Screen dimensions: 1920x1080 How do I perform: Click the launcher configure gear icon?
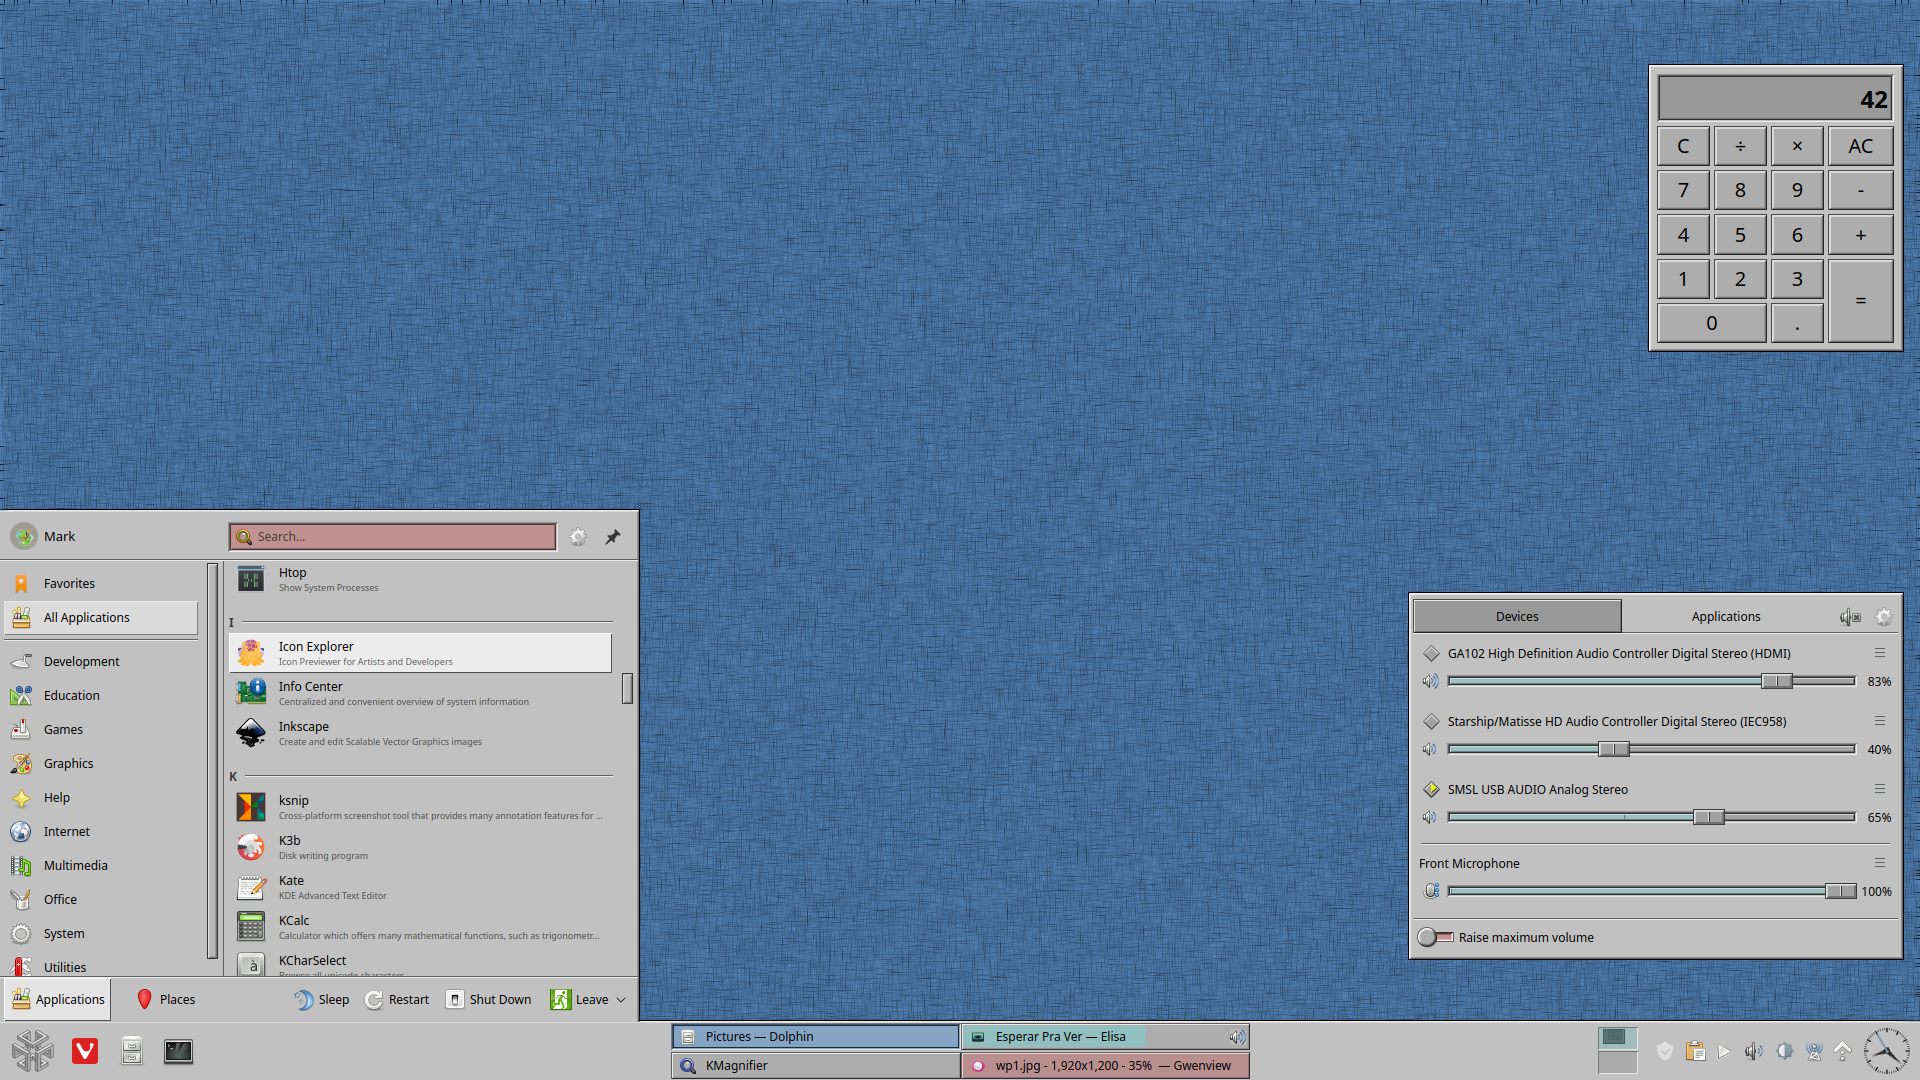click(578, 537)
